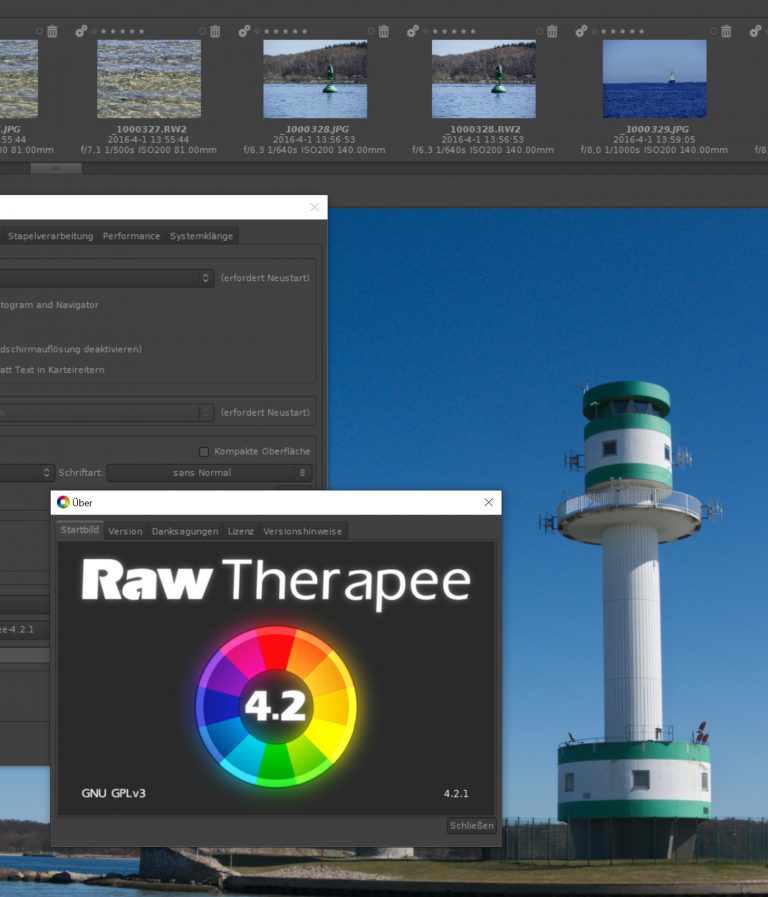Image resolution: width=768 pixels, height=897 pixels.
Task: Click the gears queue icon above _1000329.JPG
Action: [581, 31]
